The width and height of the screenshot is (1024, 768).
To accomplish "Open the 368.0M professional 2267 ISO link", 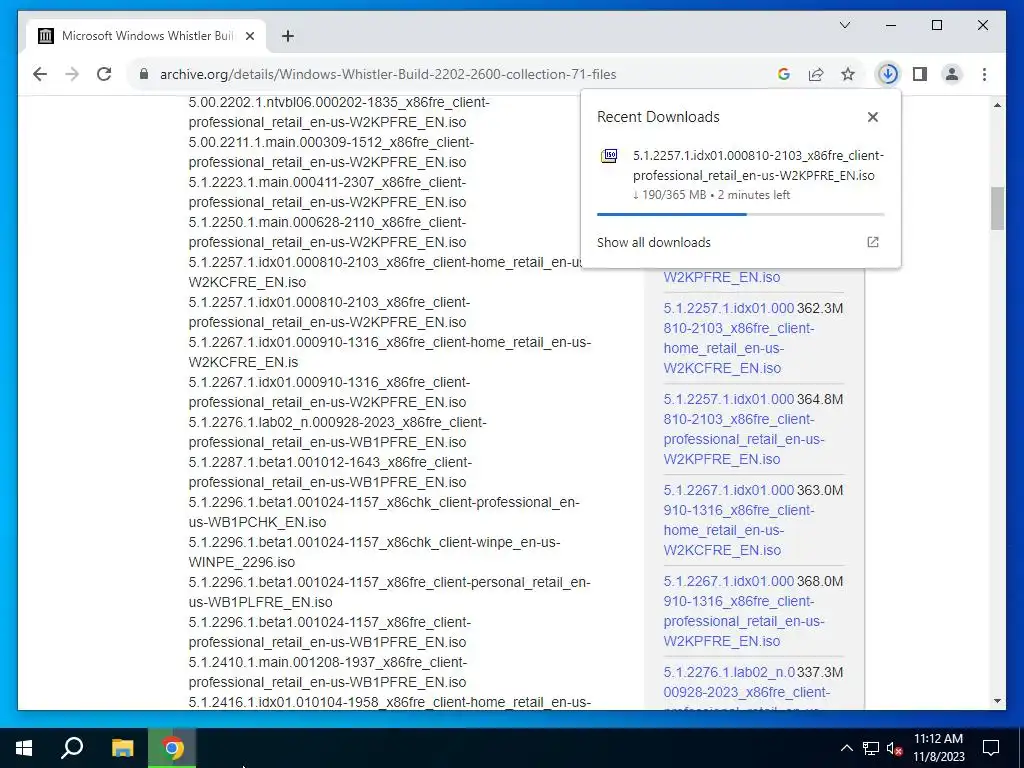I will point(744,611).
